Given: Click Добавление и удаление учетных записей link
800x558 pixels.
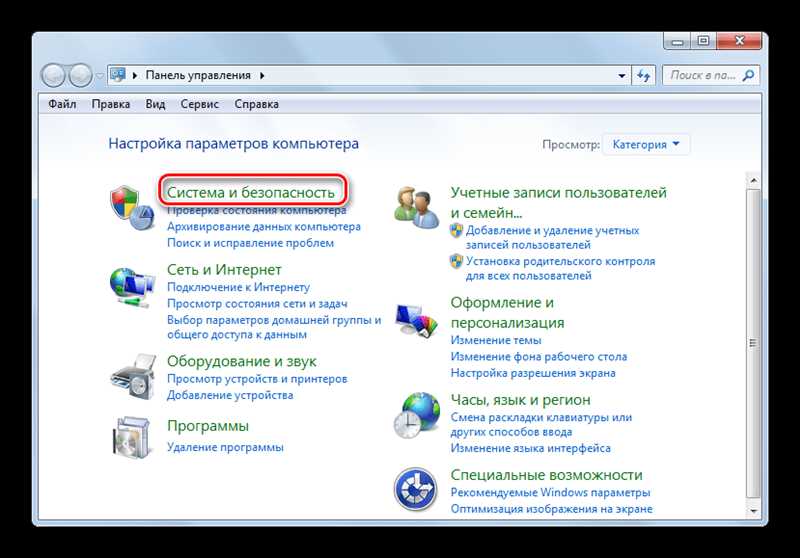Looking at the screenshot, I should 552,238.
